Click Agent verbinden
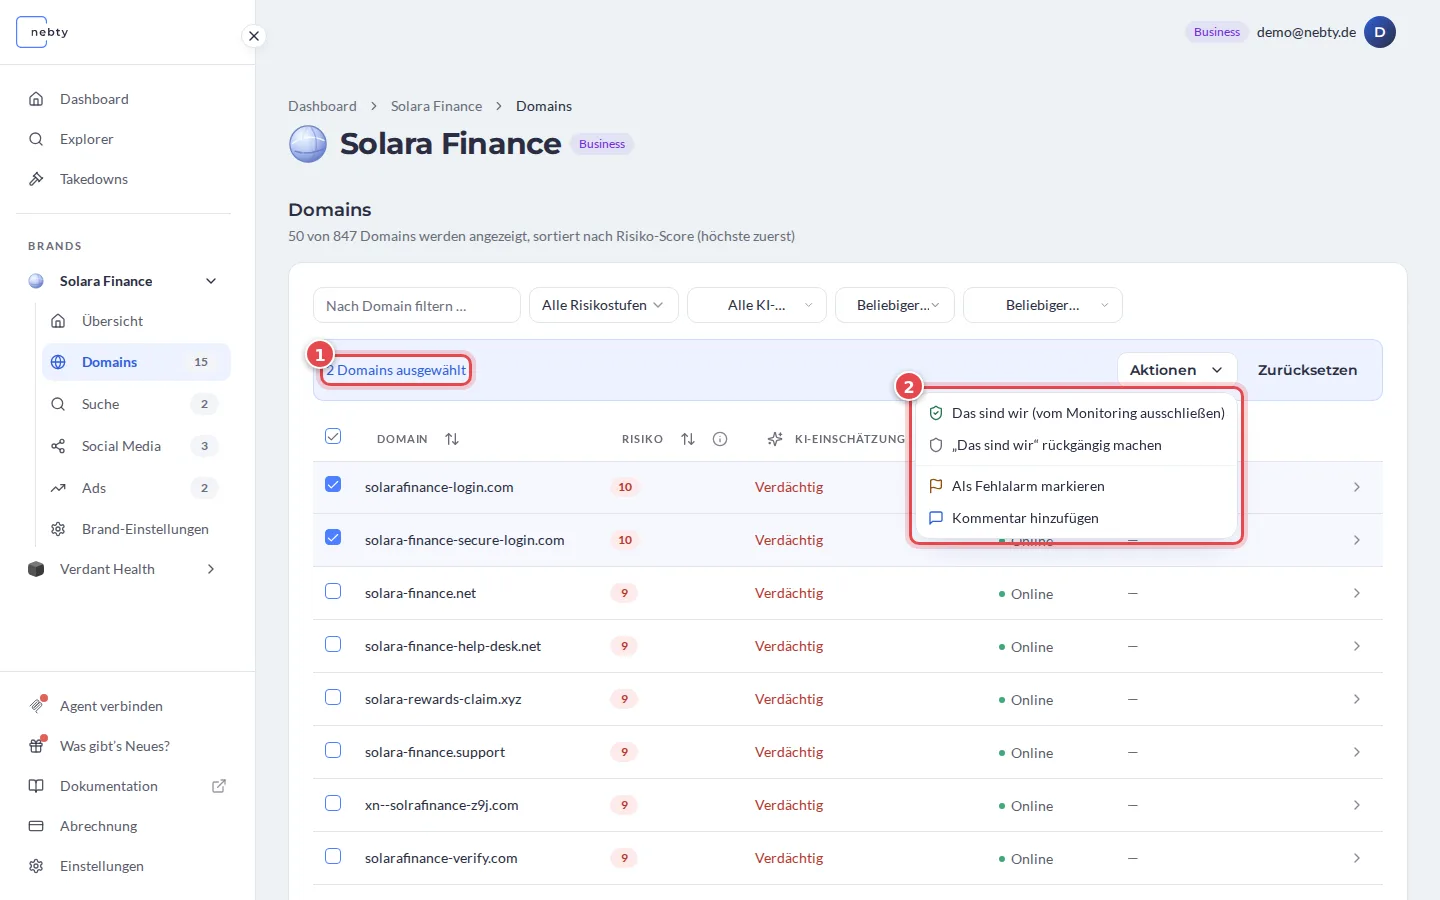1440x900 pixels. tap(111, 706)
